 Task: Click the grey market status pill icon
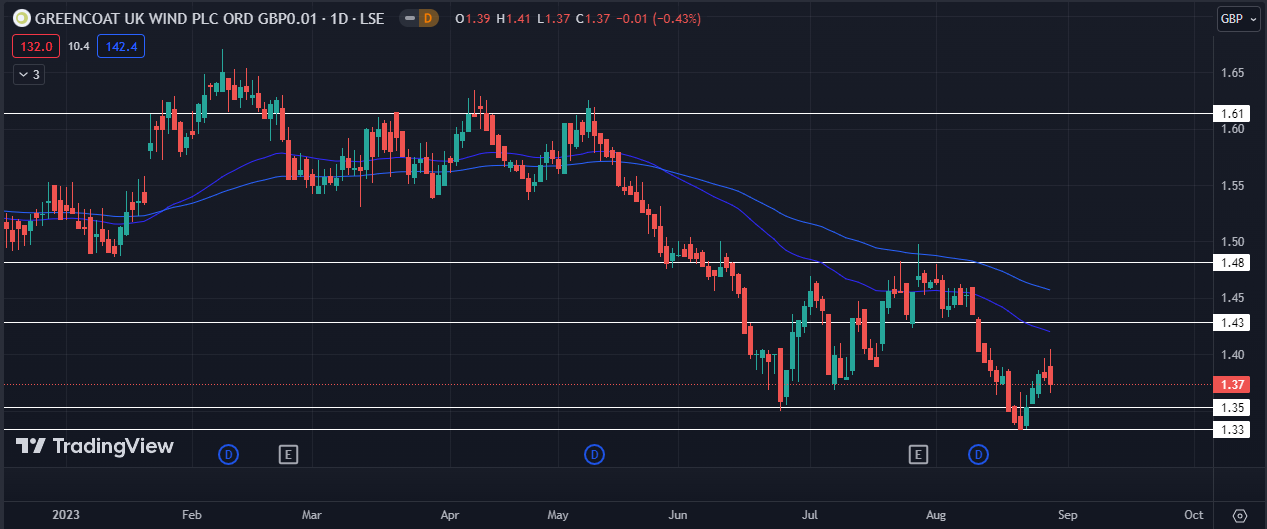(409, 18)
